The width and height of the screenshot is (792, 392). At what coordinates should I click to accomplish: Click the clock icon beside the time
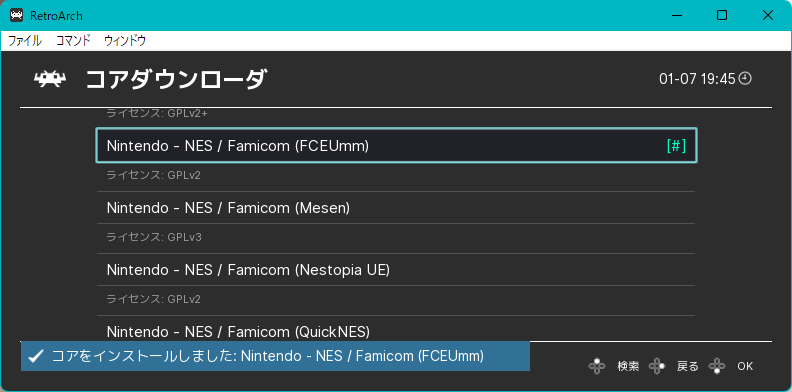[746, 78]
